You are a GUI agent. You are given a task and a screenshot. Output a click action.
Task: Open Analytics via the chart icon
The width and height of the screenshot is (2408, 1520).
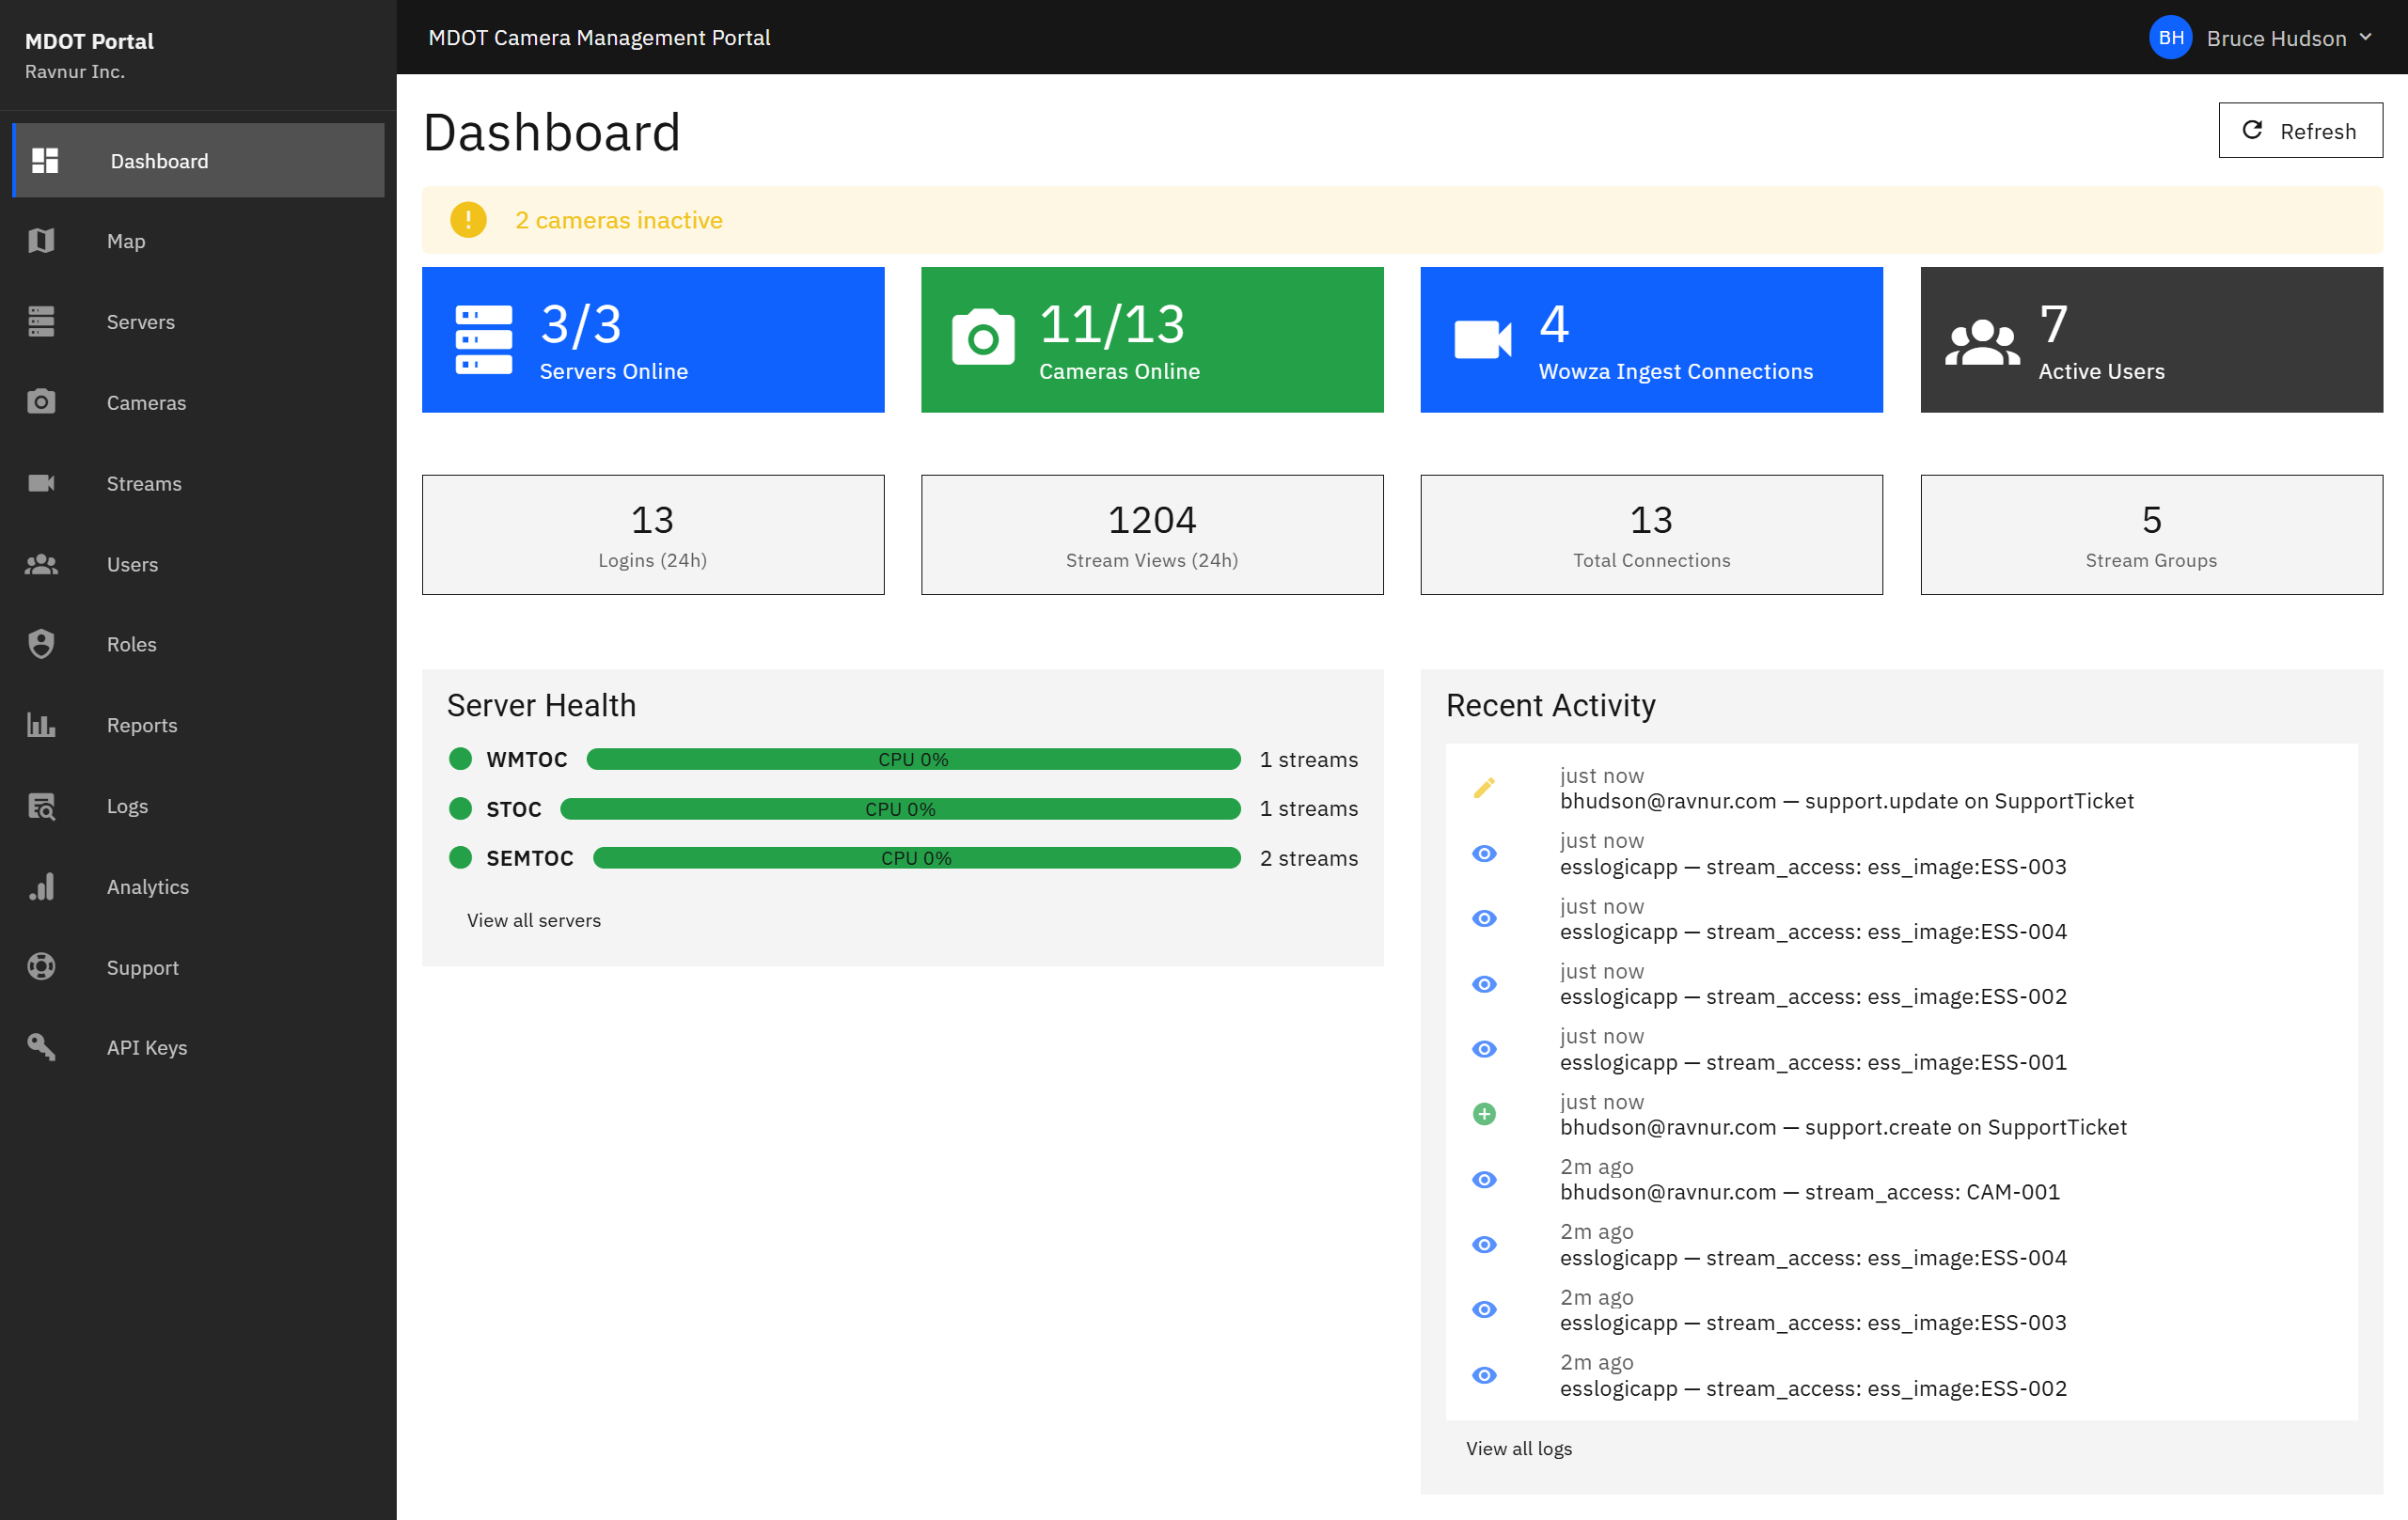click(41, 886)
